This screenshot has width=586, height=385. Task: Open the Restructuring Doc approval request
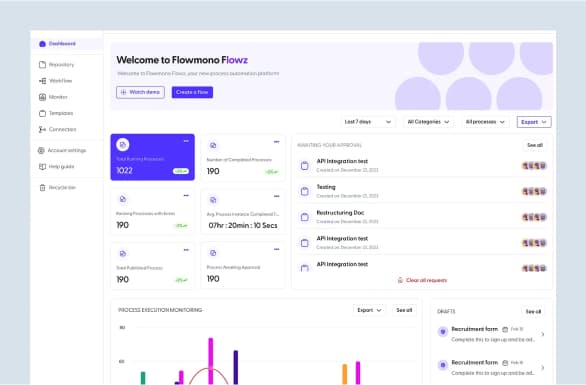coord(422,217)
